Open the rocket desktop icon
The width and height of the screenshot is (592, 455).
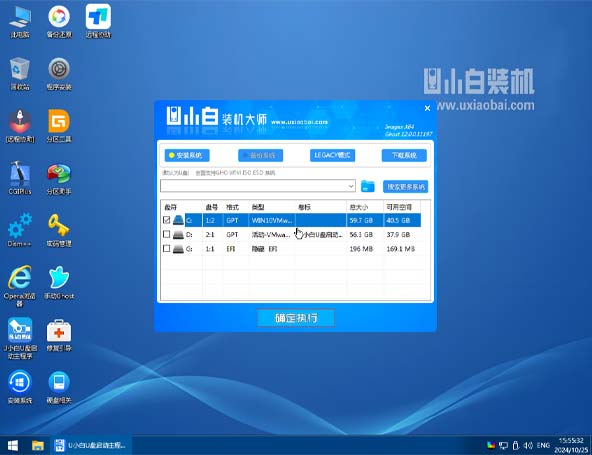point(20,126)
